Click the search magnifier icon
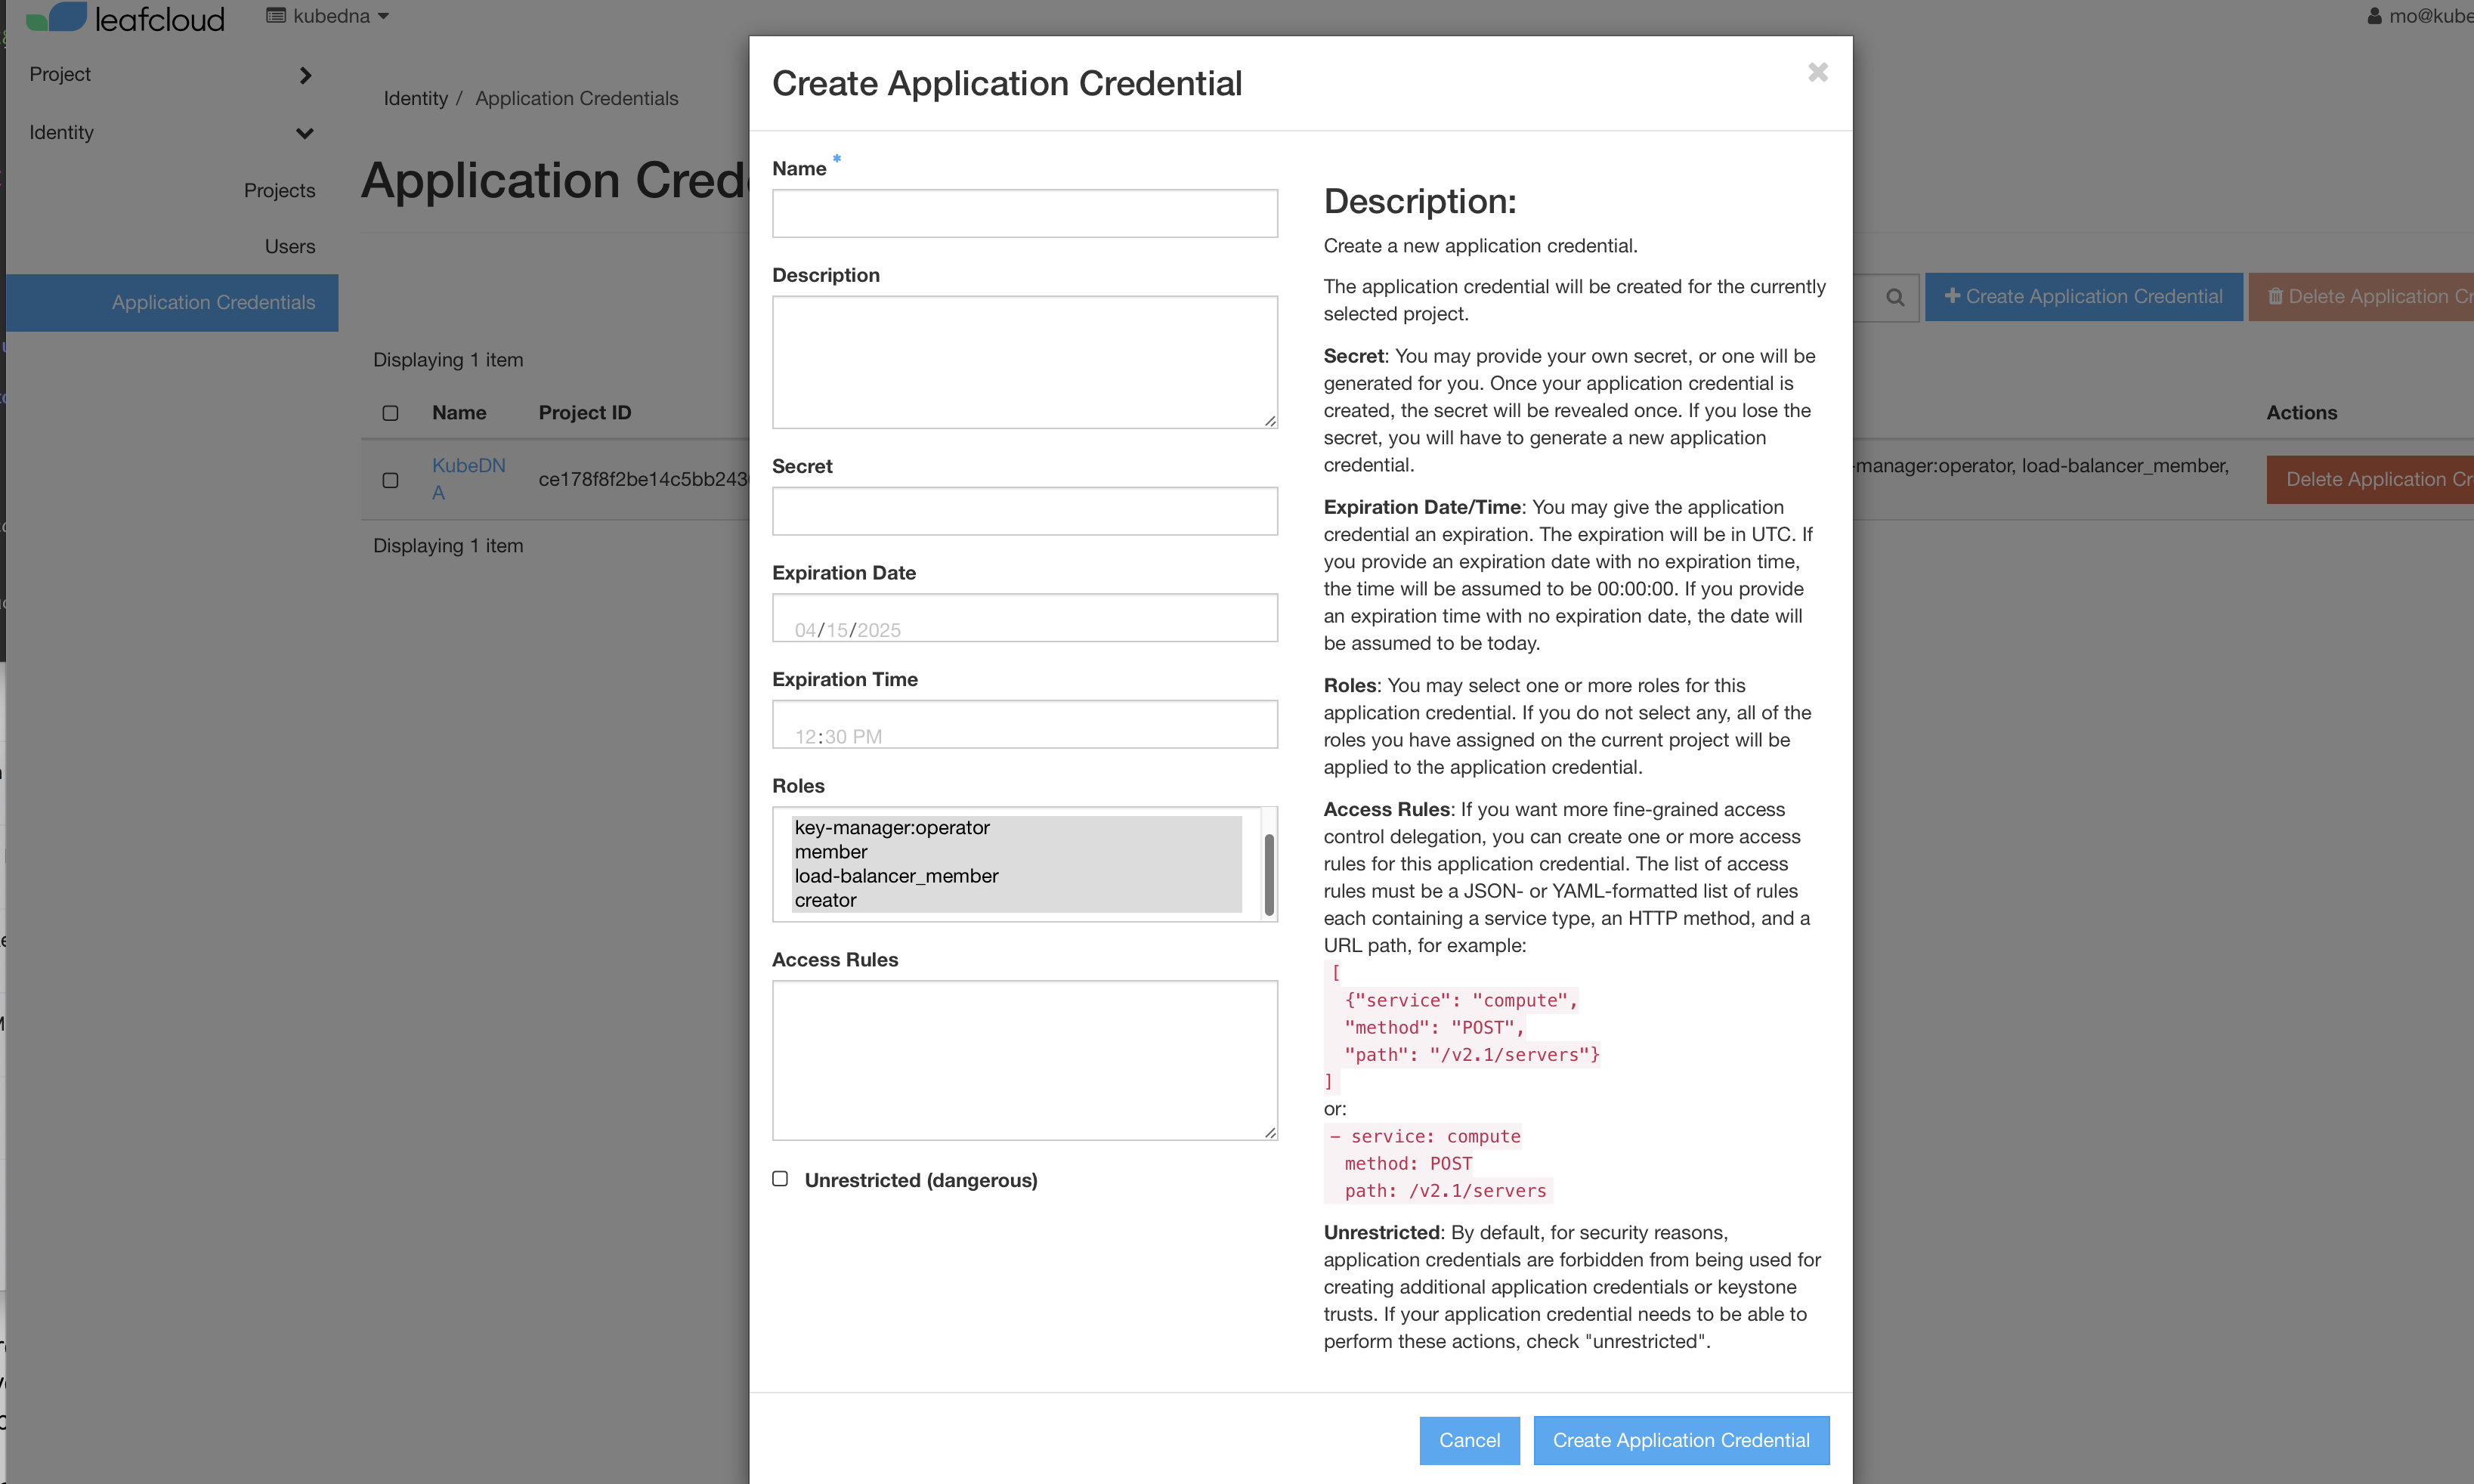The height and width of the screenshot is (1484, 2474). (1894, 297)
